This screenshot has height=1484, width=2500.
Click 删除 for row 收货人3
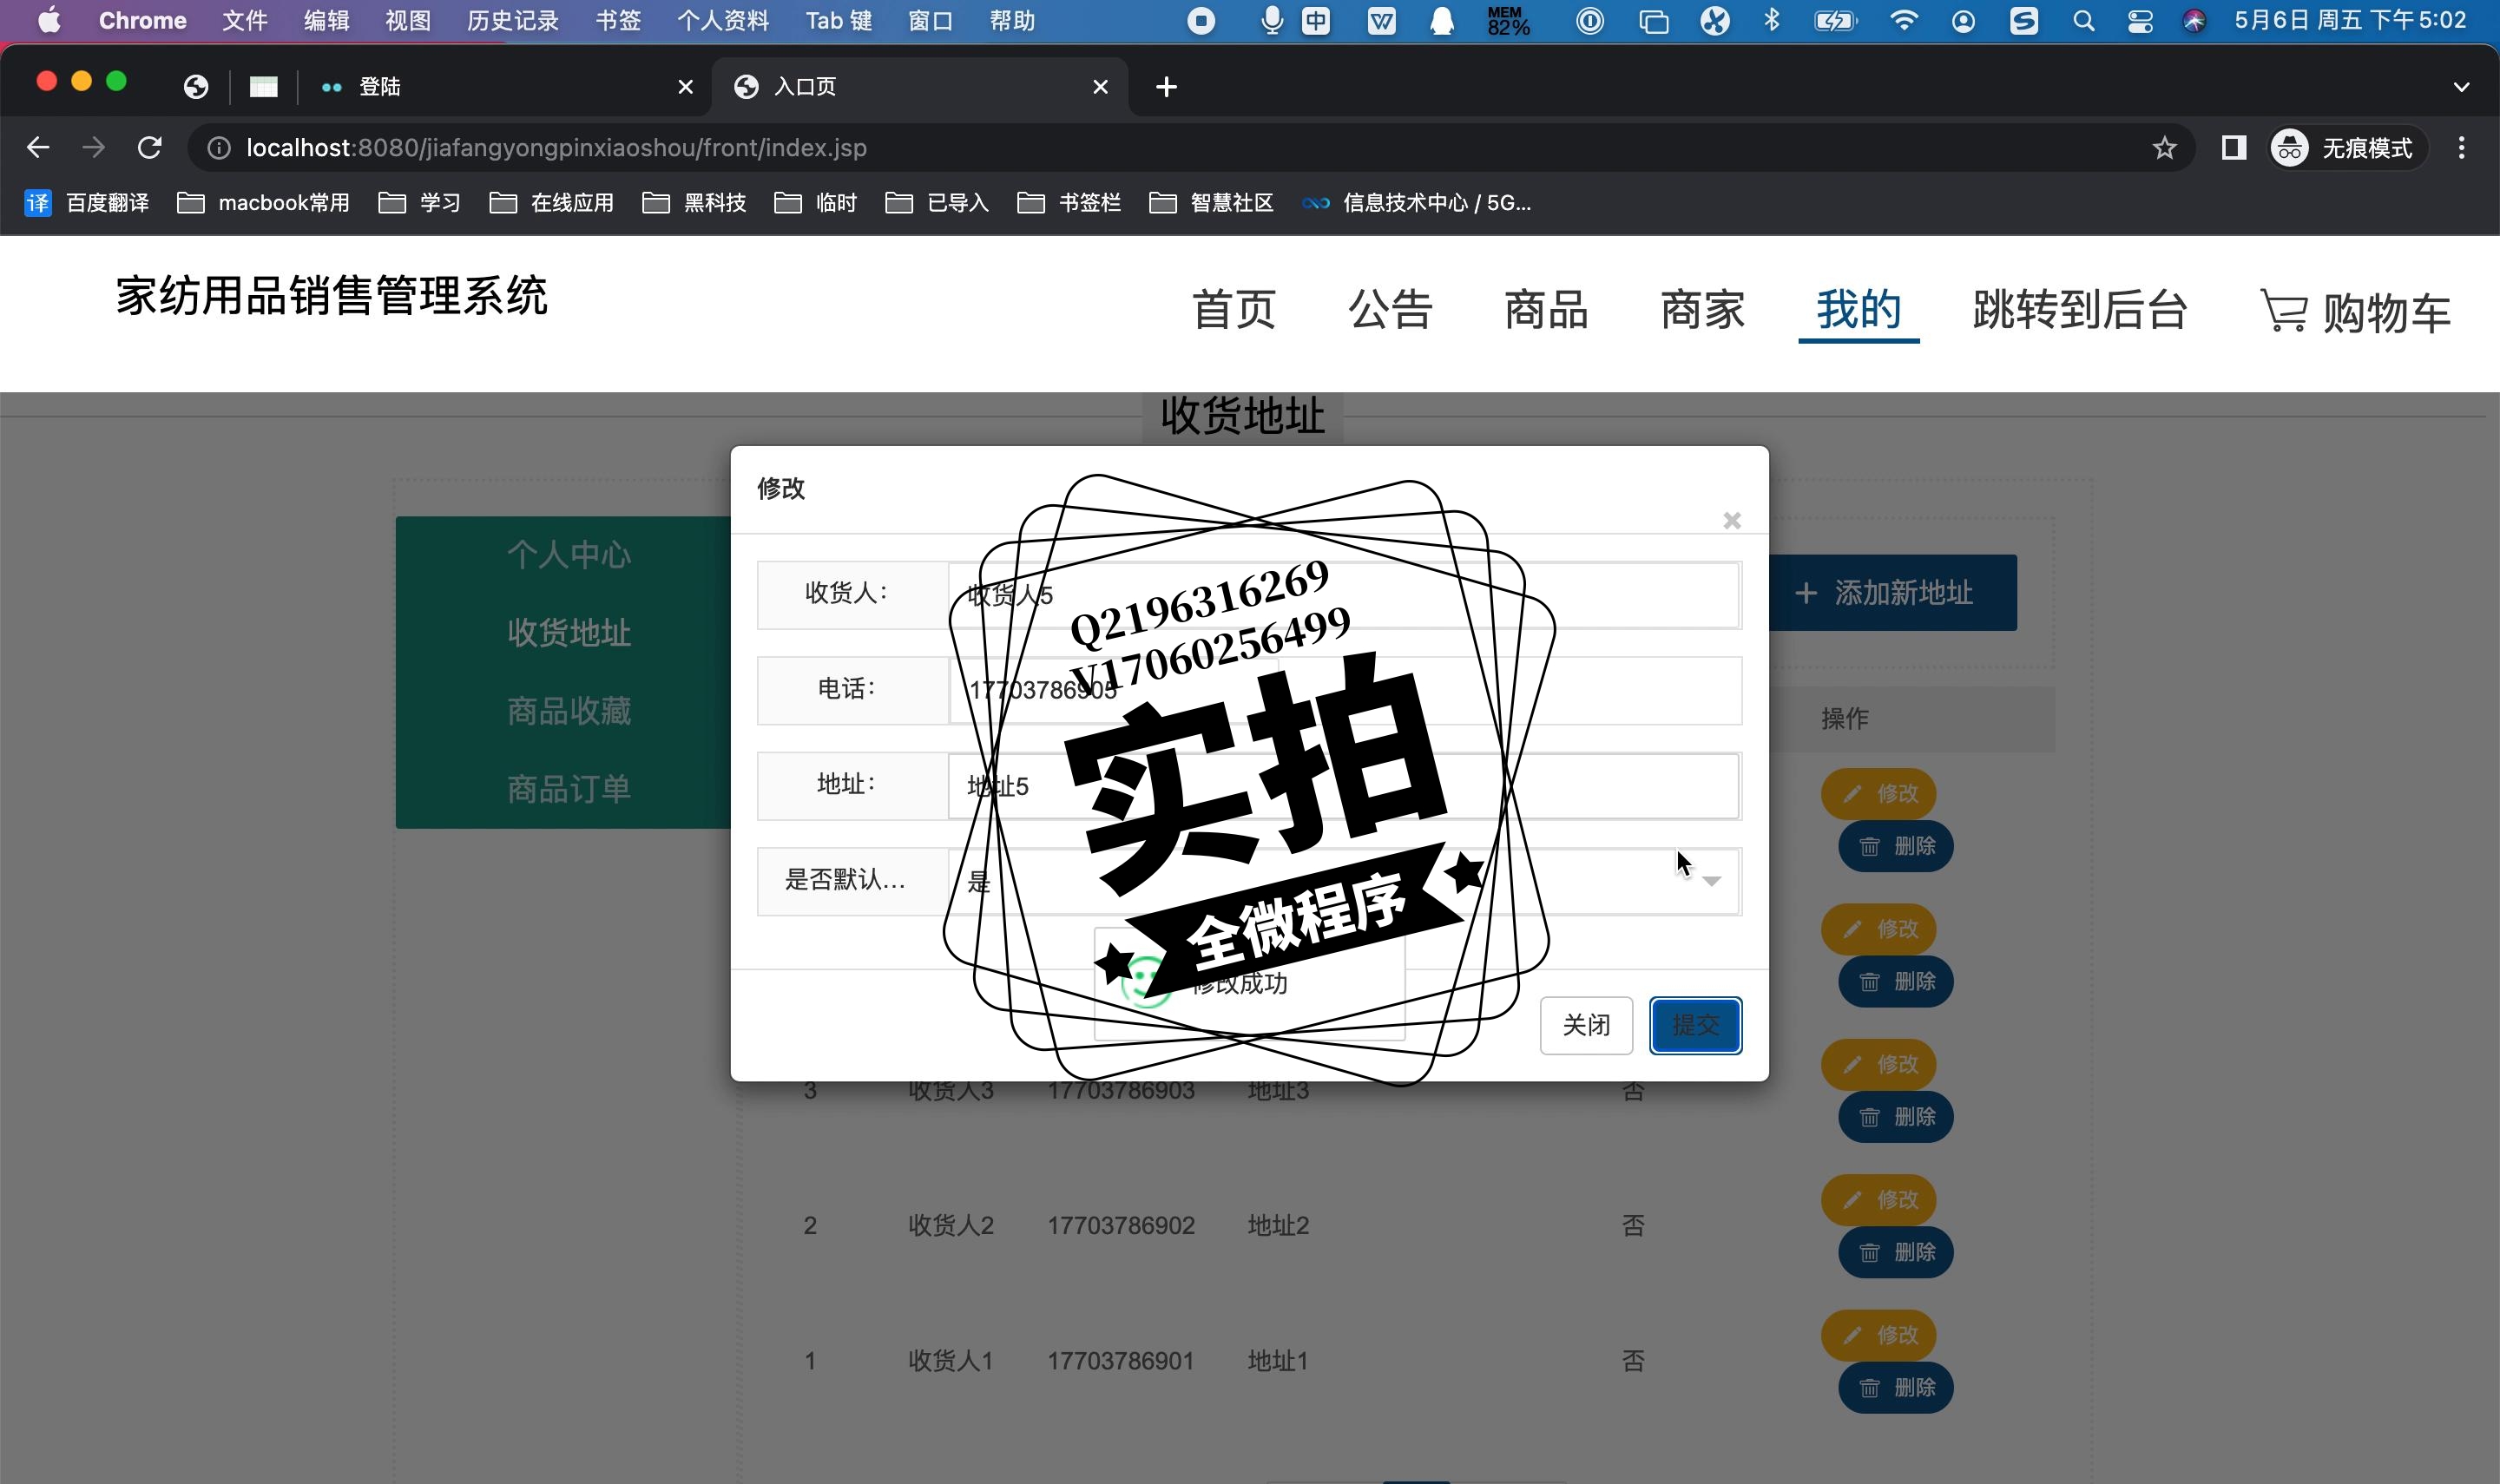(1895, 1117)
